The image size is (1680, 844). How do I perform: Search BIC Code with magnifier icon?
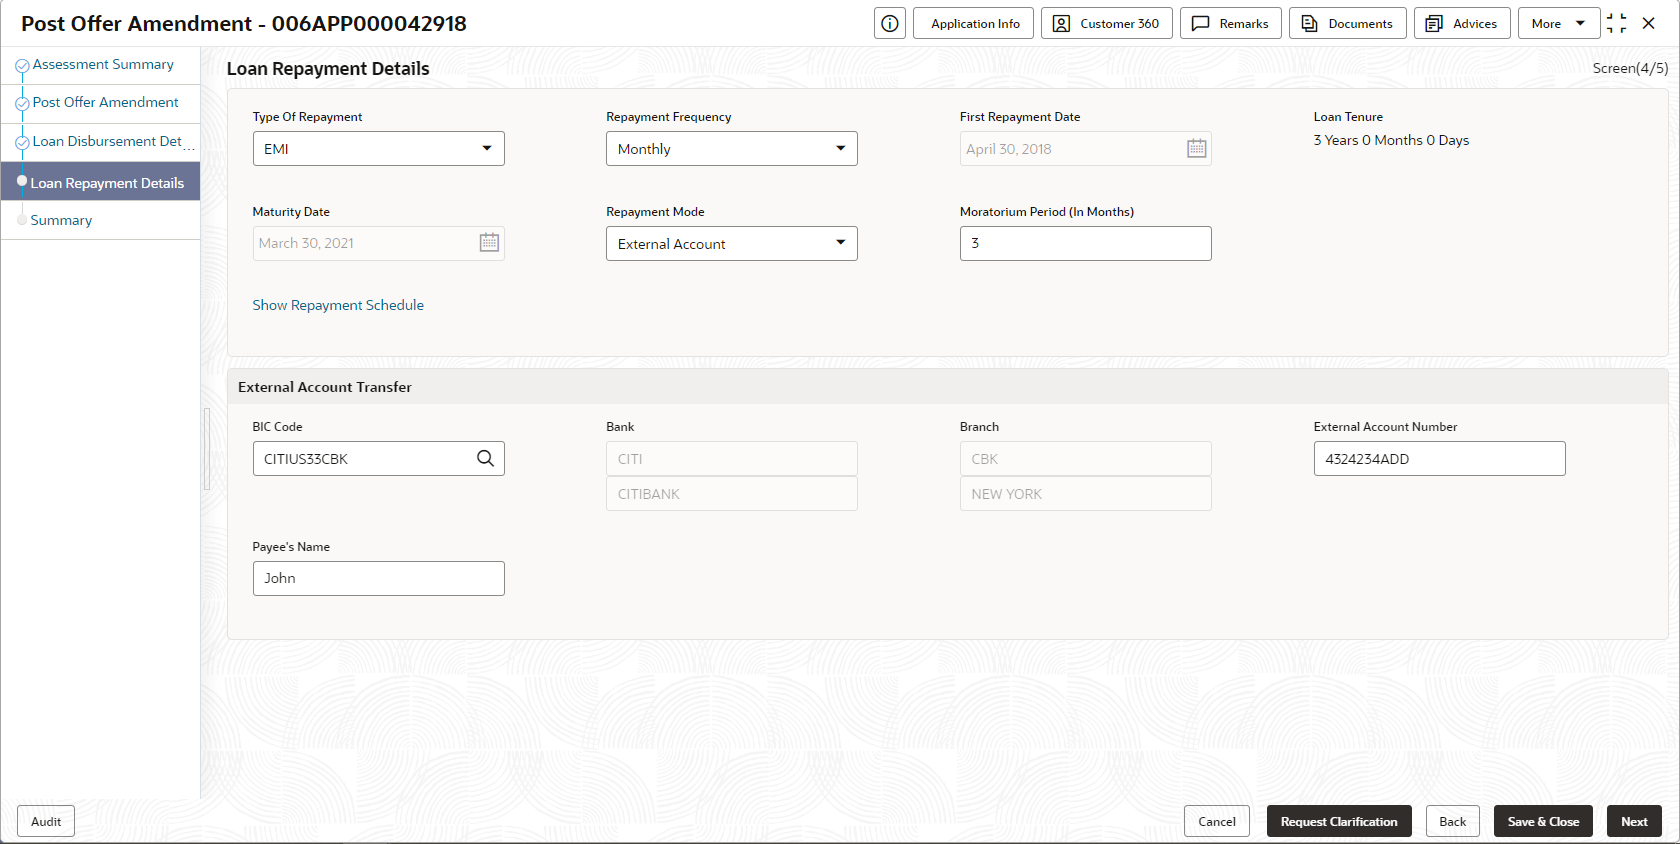tap(485, 459)
